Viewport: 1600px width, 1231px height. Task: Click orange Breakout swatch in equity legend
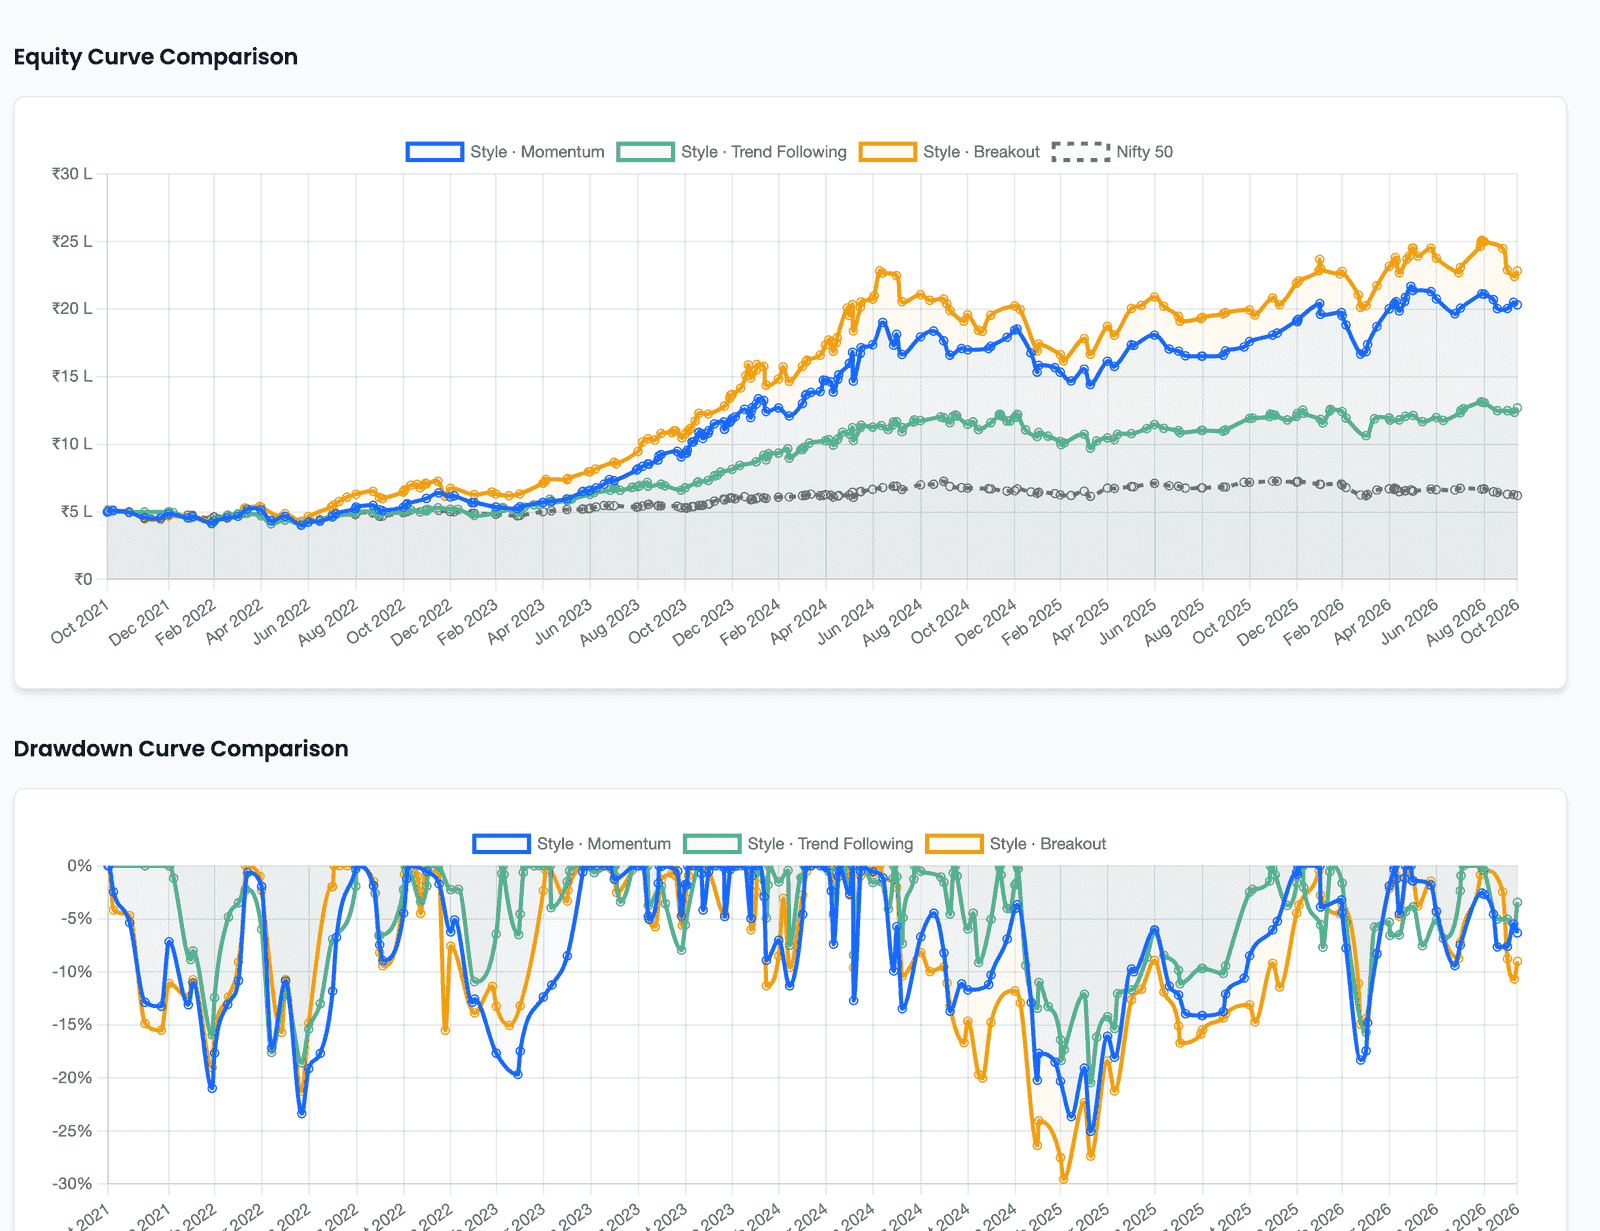tap(888, 152)
